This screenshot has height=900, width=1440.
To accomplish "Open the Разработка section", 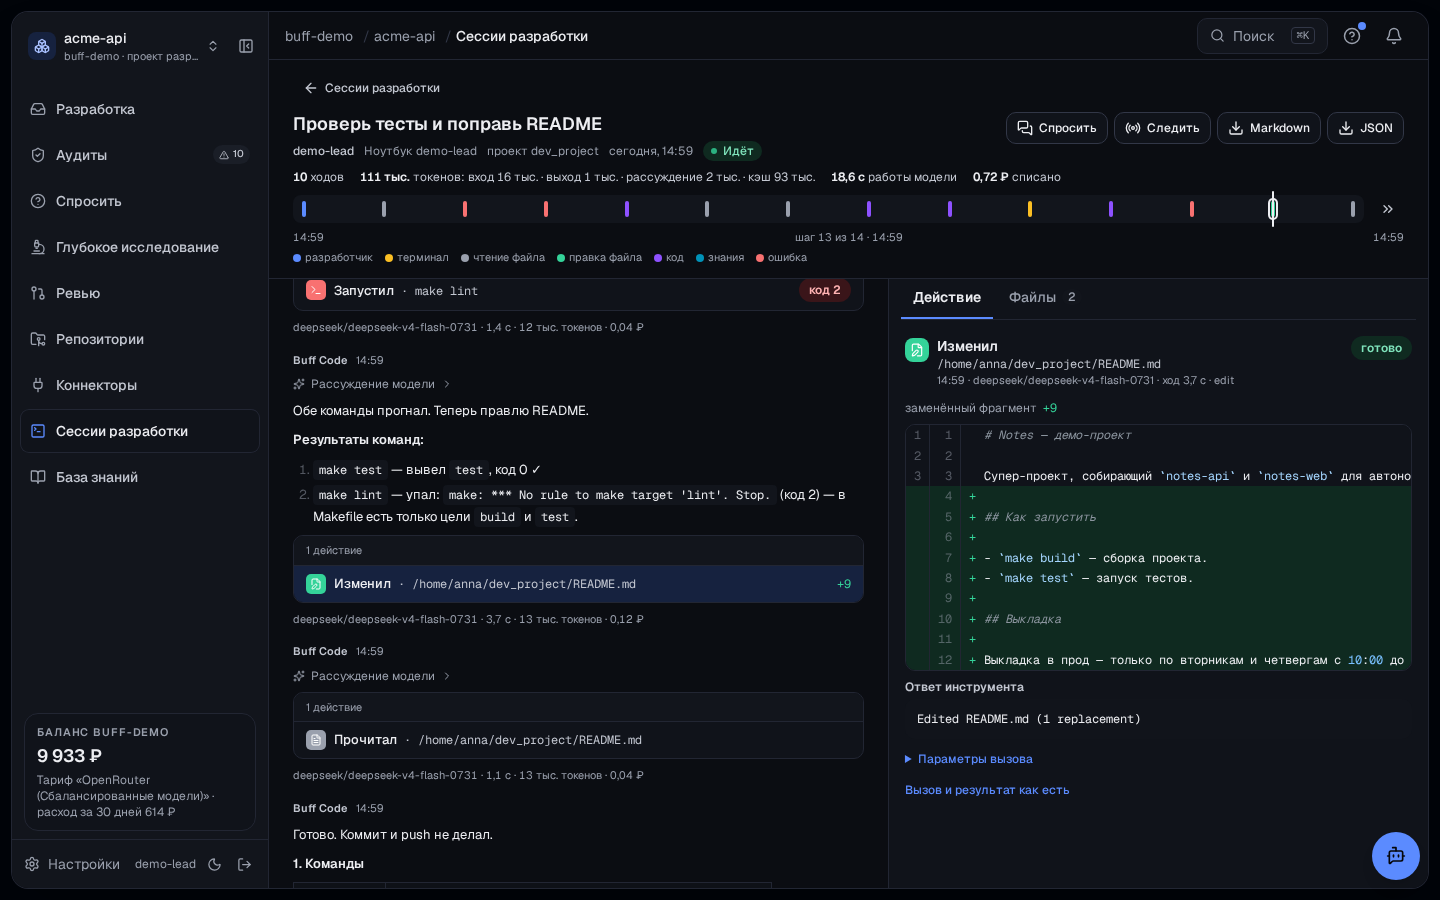I will [x=140, y=109].
